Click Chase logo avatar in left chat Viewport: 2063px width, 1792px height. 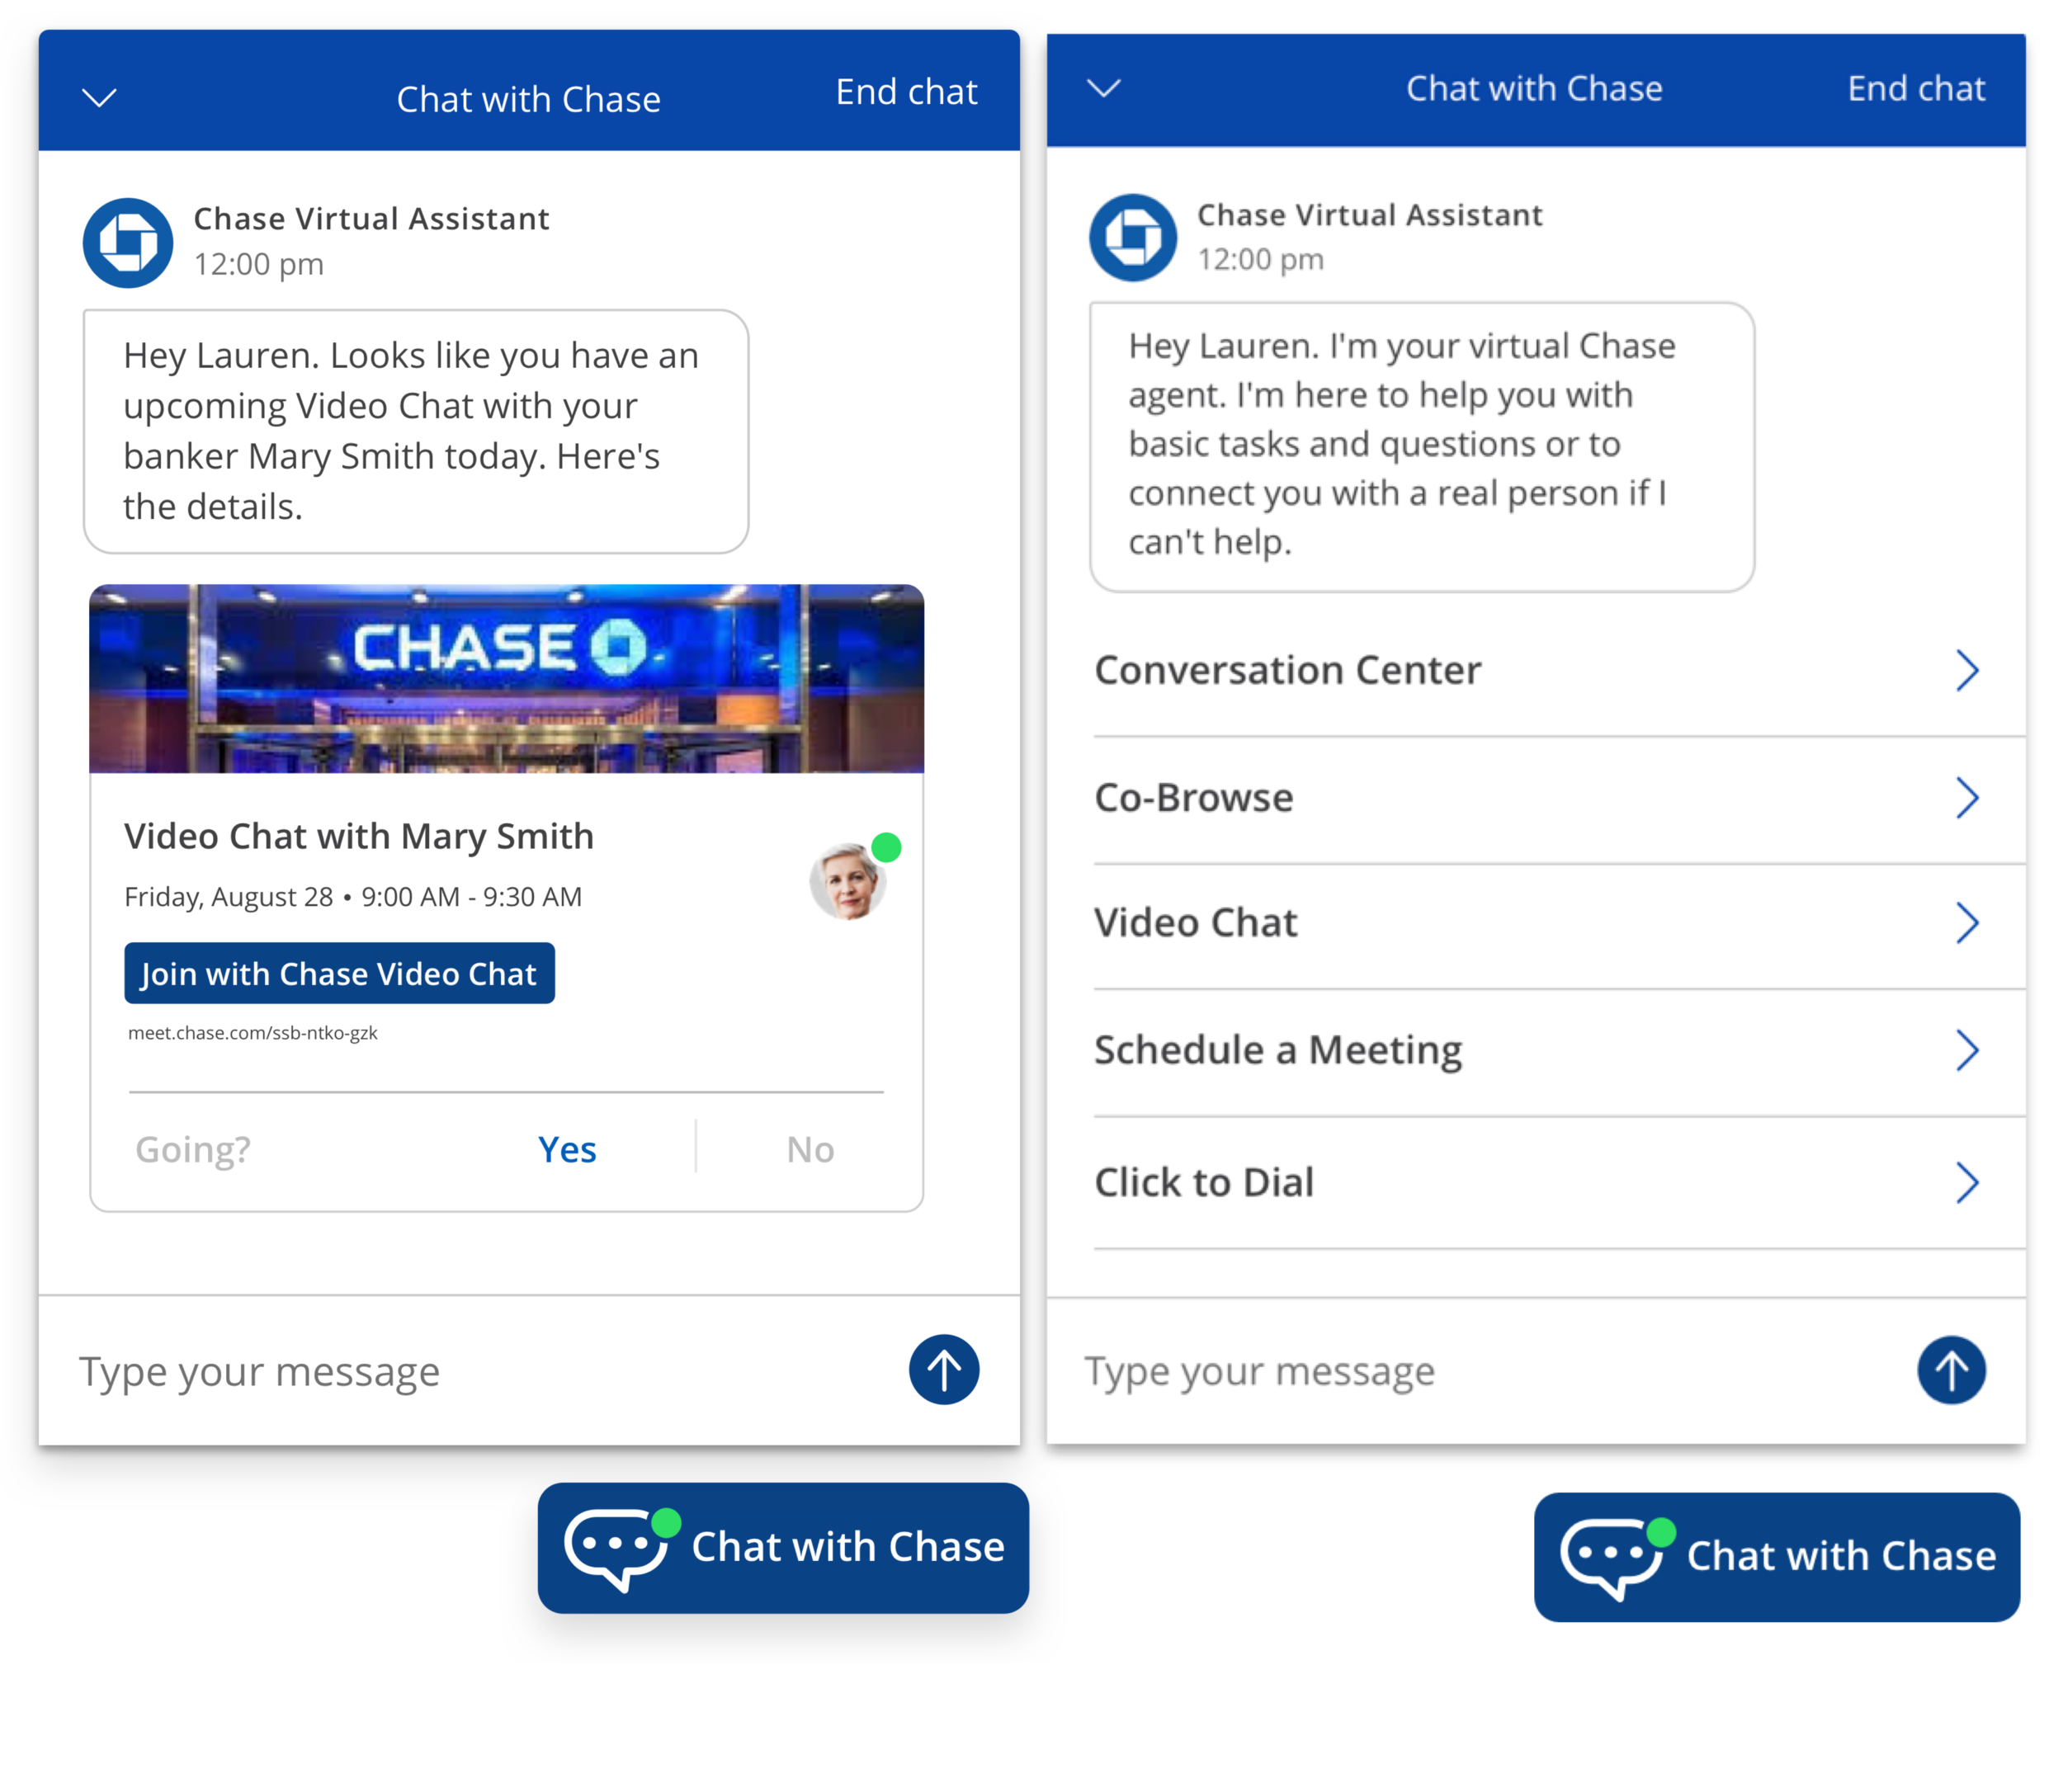pyautogui.click(x=128, y=243)
